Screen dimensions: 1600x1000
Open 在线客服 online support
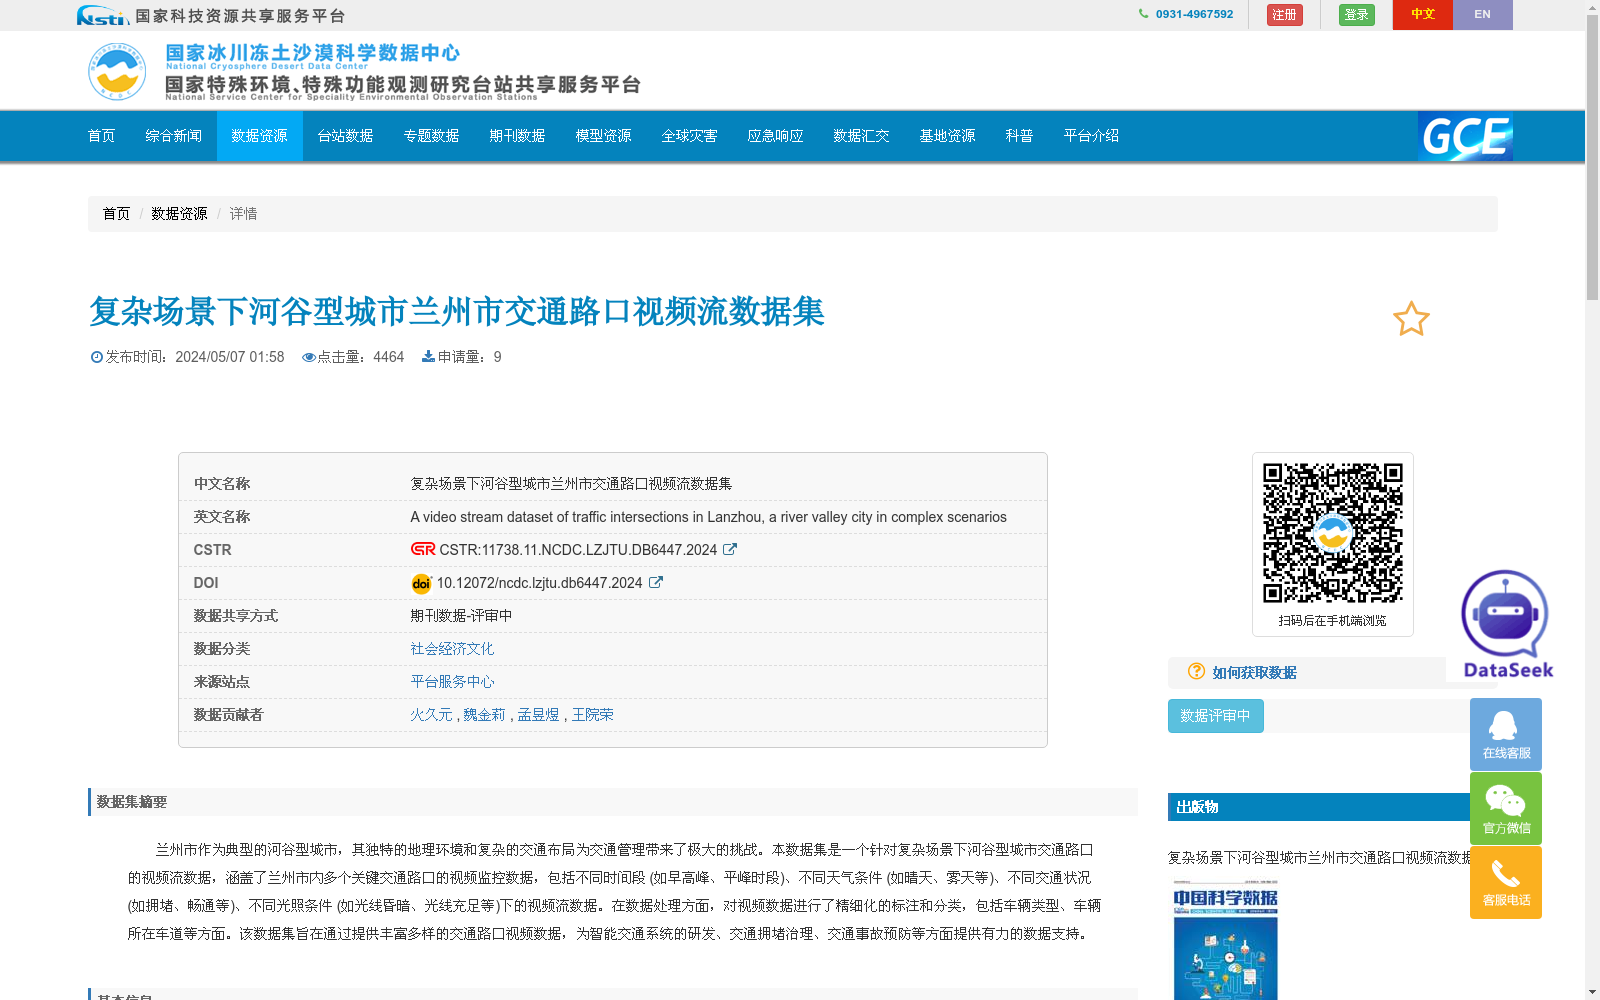[1506, 734]
